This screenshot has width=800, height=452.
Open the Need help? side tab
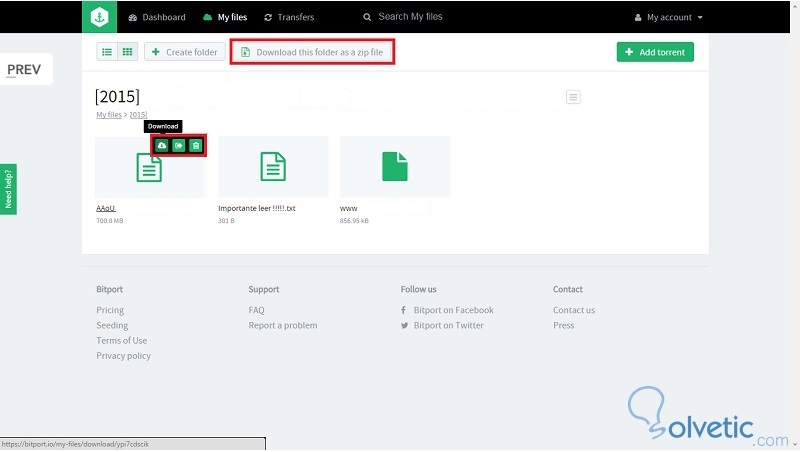pos(8,189)
